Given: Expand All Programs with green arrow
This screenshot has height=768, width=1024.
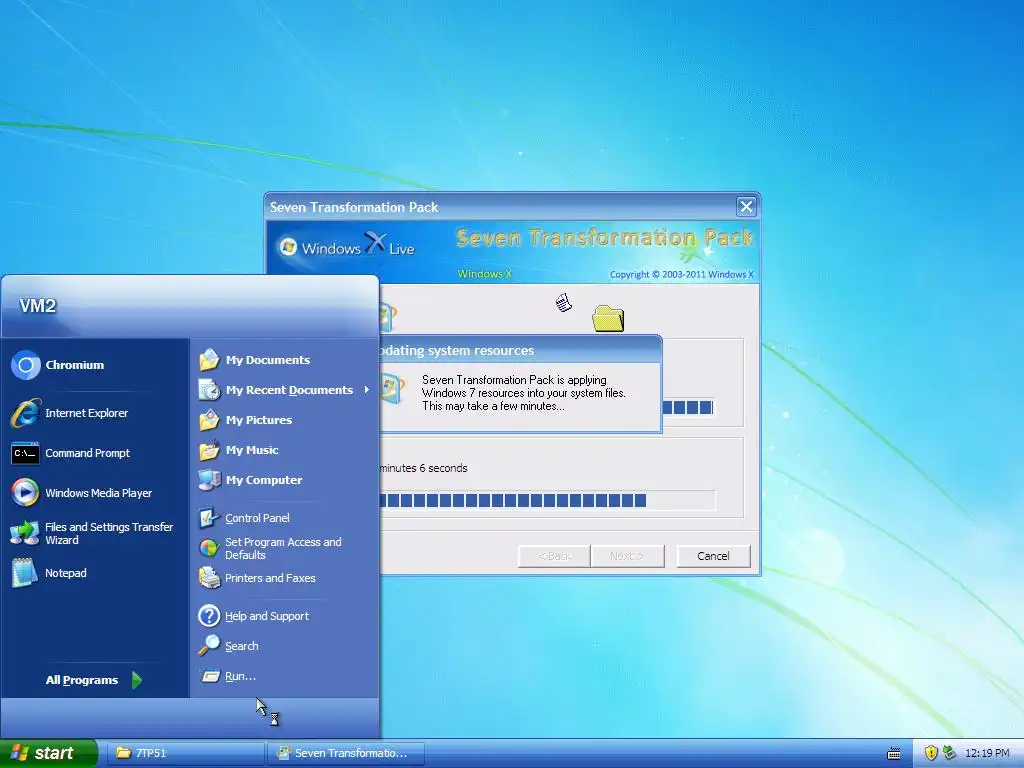Looking at the screenshot, I should click(x=136, y=680).
